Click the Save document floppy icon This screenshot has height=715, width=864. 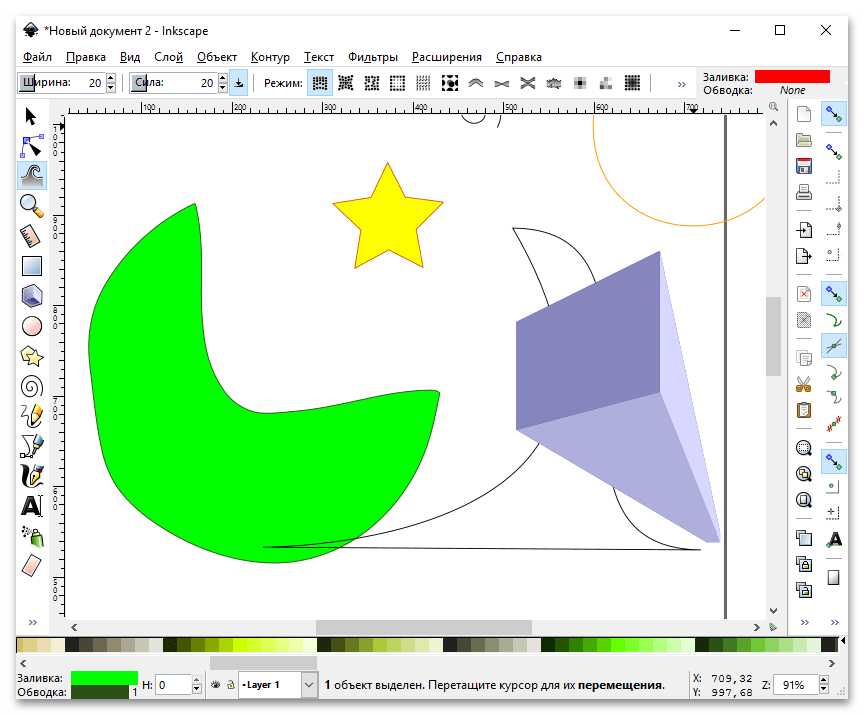click(x=803, y=166)
